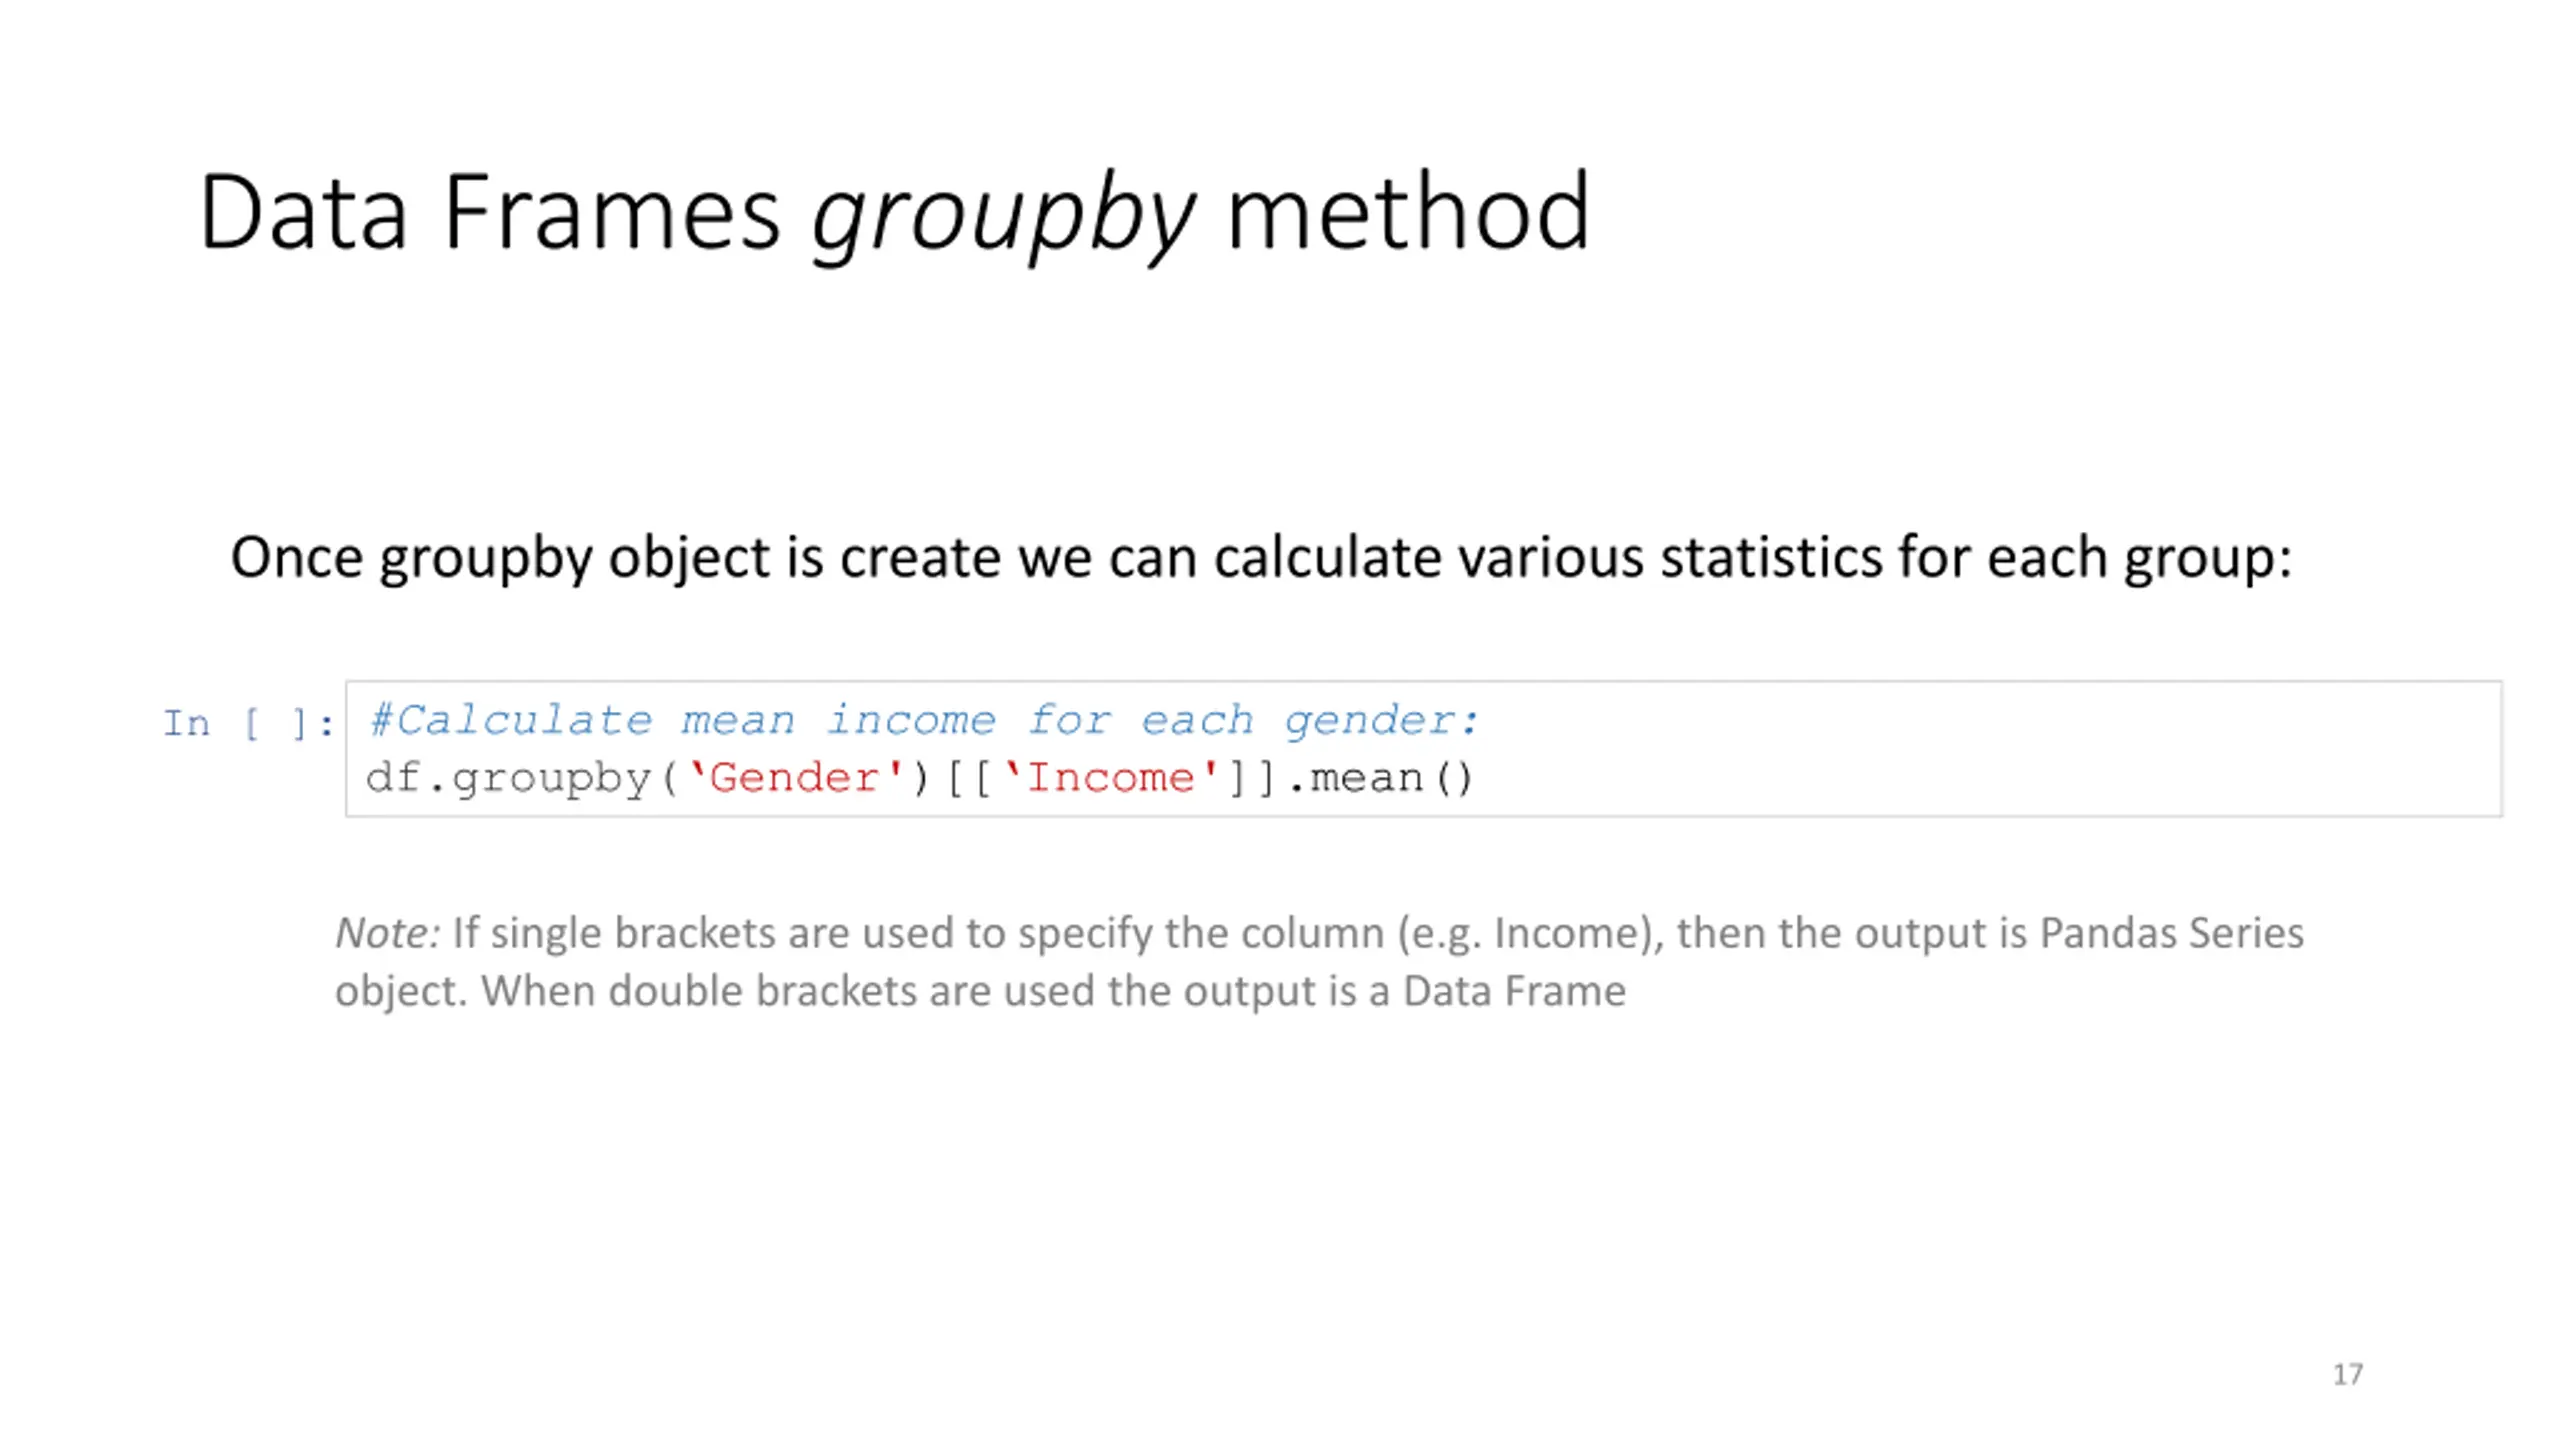This screenshot has width=2560, height=1440.
Task: Click the code line df.groupby
Action: 920,778
